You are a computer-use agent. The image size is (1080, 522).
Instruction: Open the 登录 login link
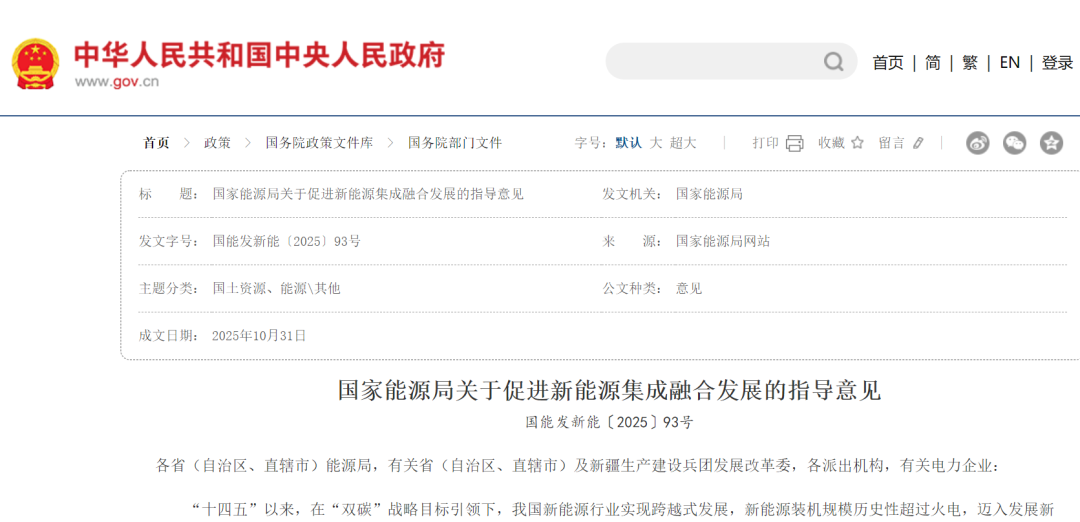pyautogui.click(x=1057, y=62)
